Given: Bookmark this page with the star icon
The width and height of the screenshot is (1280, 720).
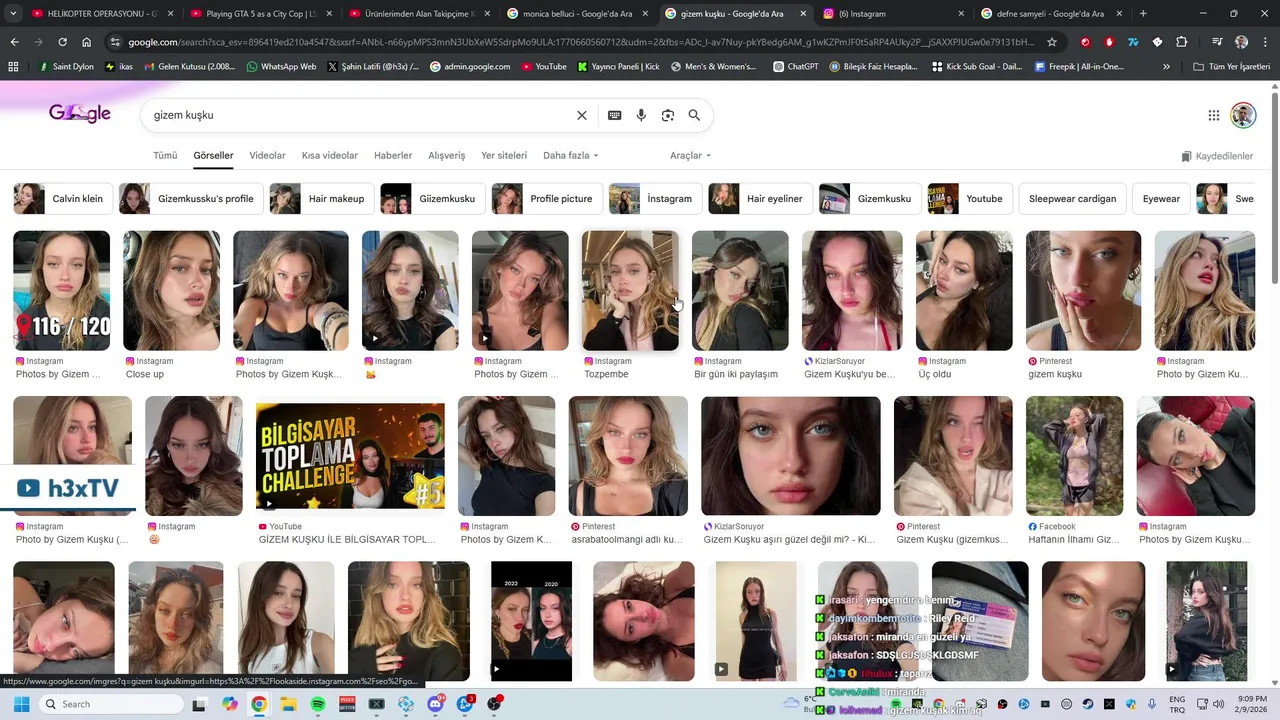Looking at the screenshot, I should [x=1052, y=42].
